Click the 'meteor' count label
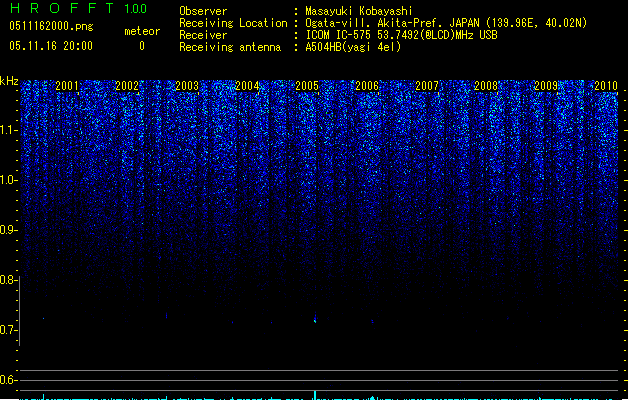Viewport: 629px width, 400px height. pyautogui.click(x=142, y=31)
